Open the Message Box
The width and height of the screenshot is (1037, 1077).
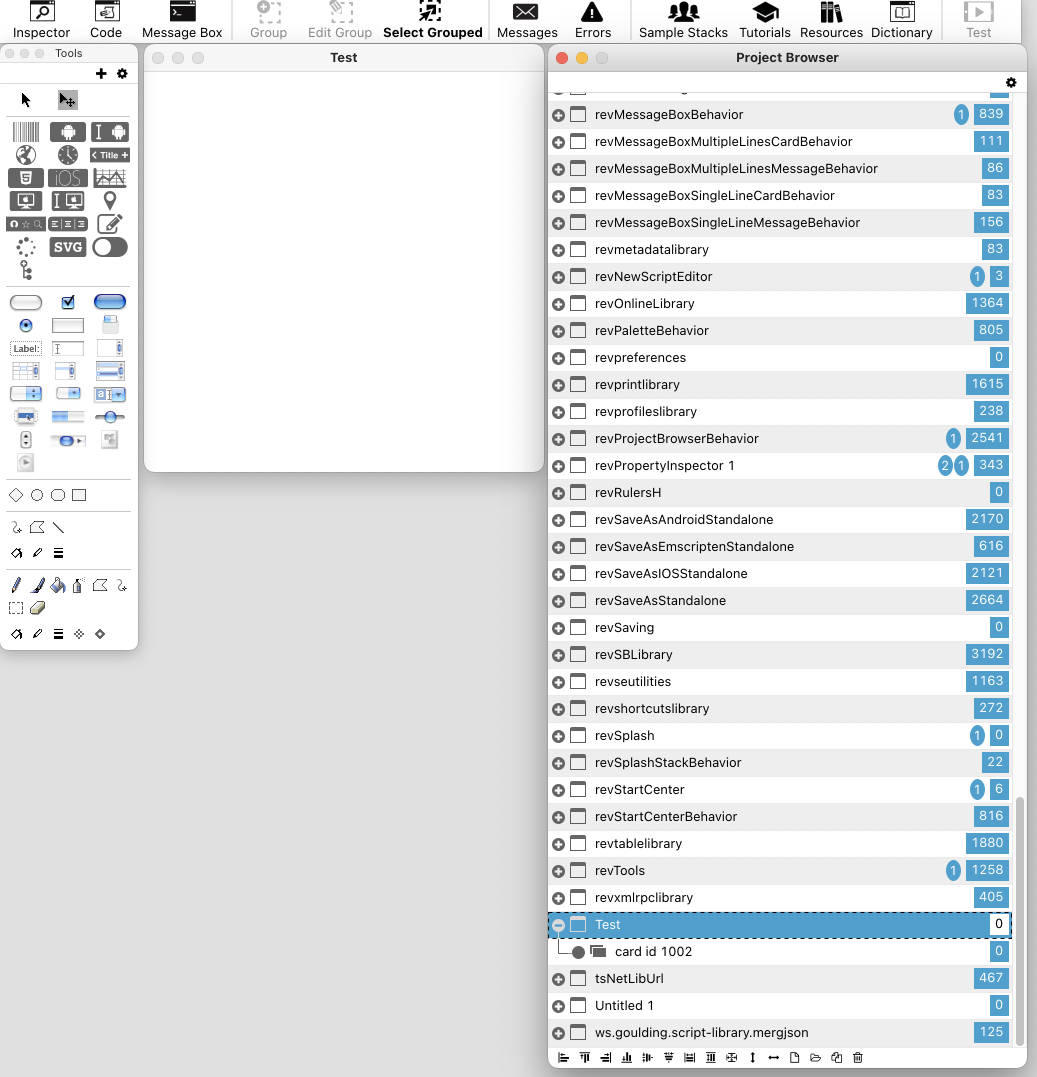(182, 20)
